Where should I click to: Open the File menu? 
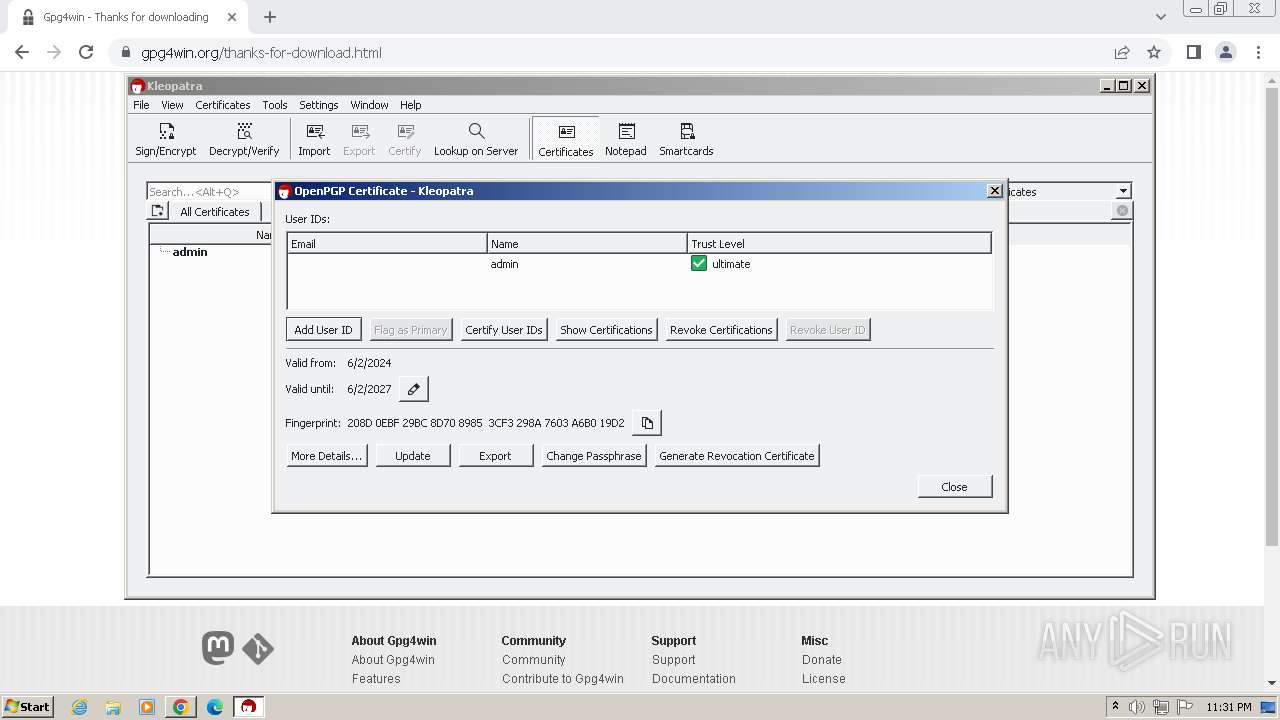pos(141,105)
